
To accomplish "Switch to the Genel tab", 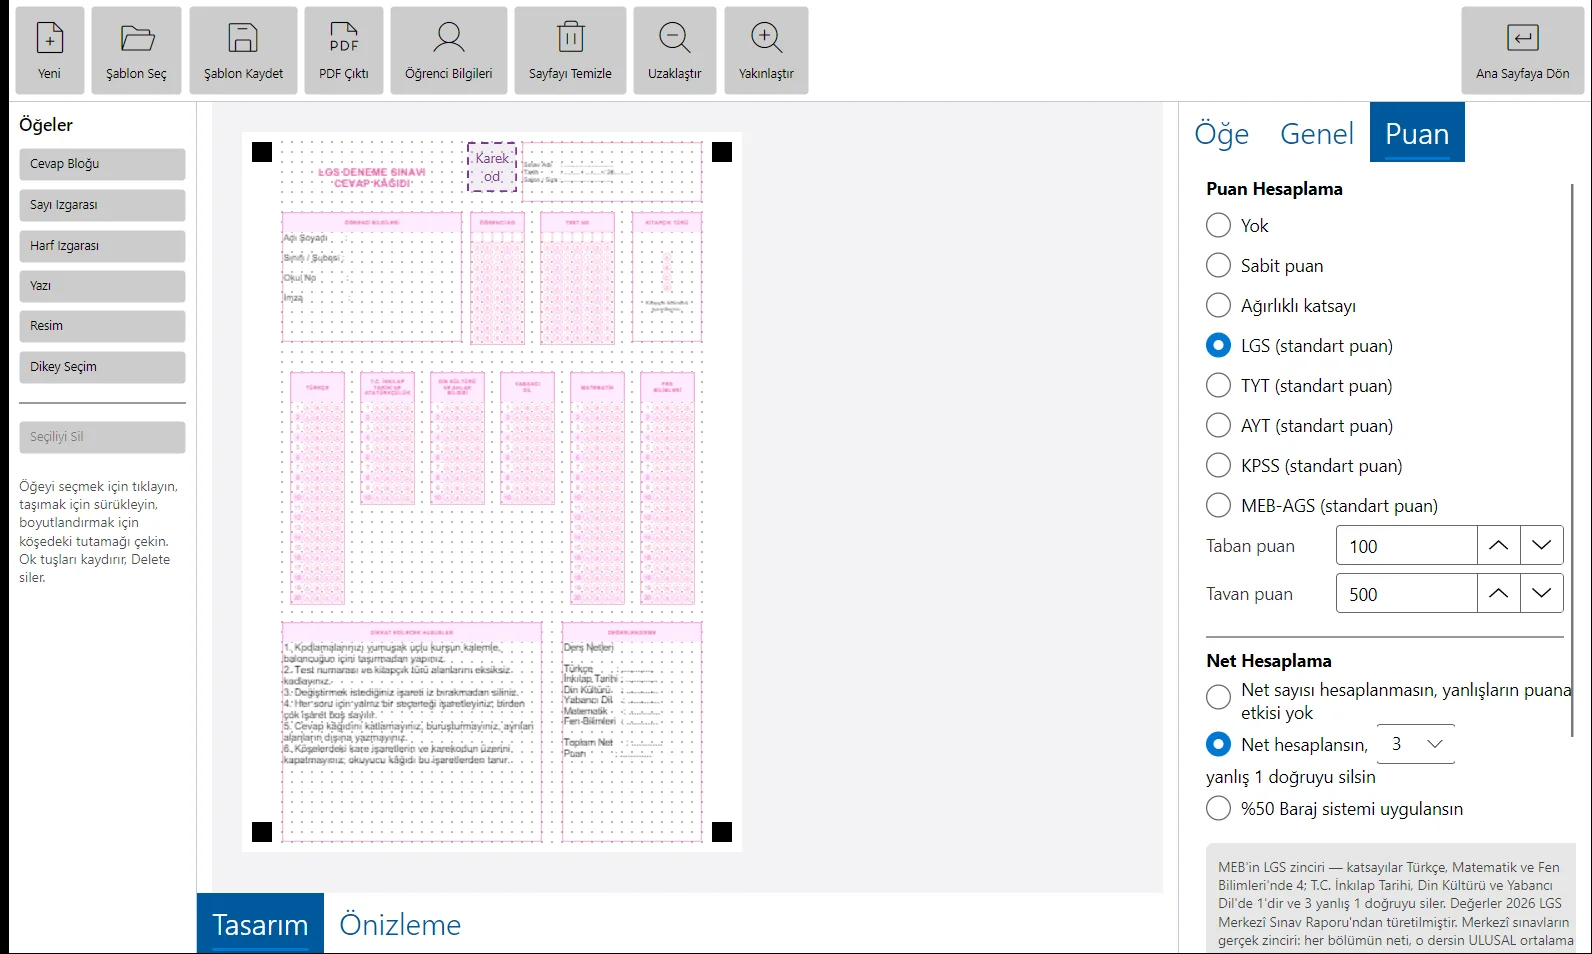I will click(1317, 133).
